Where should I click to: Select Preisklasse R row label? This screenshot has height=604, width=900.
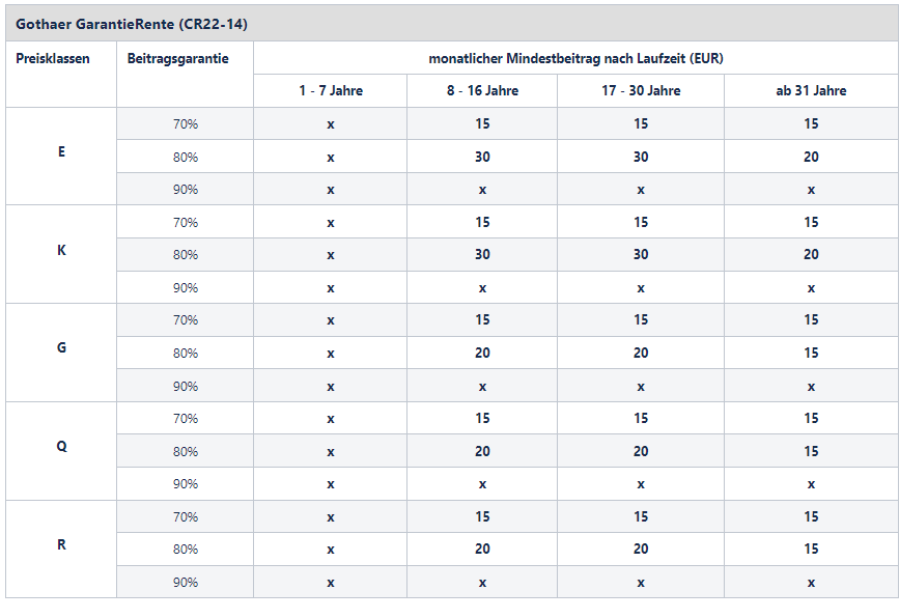point(61,544)
